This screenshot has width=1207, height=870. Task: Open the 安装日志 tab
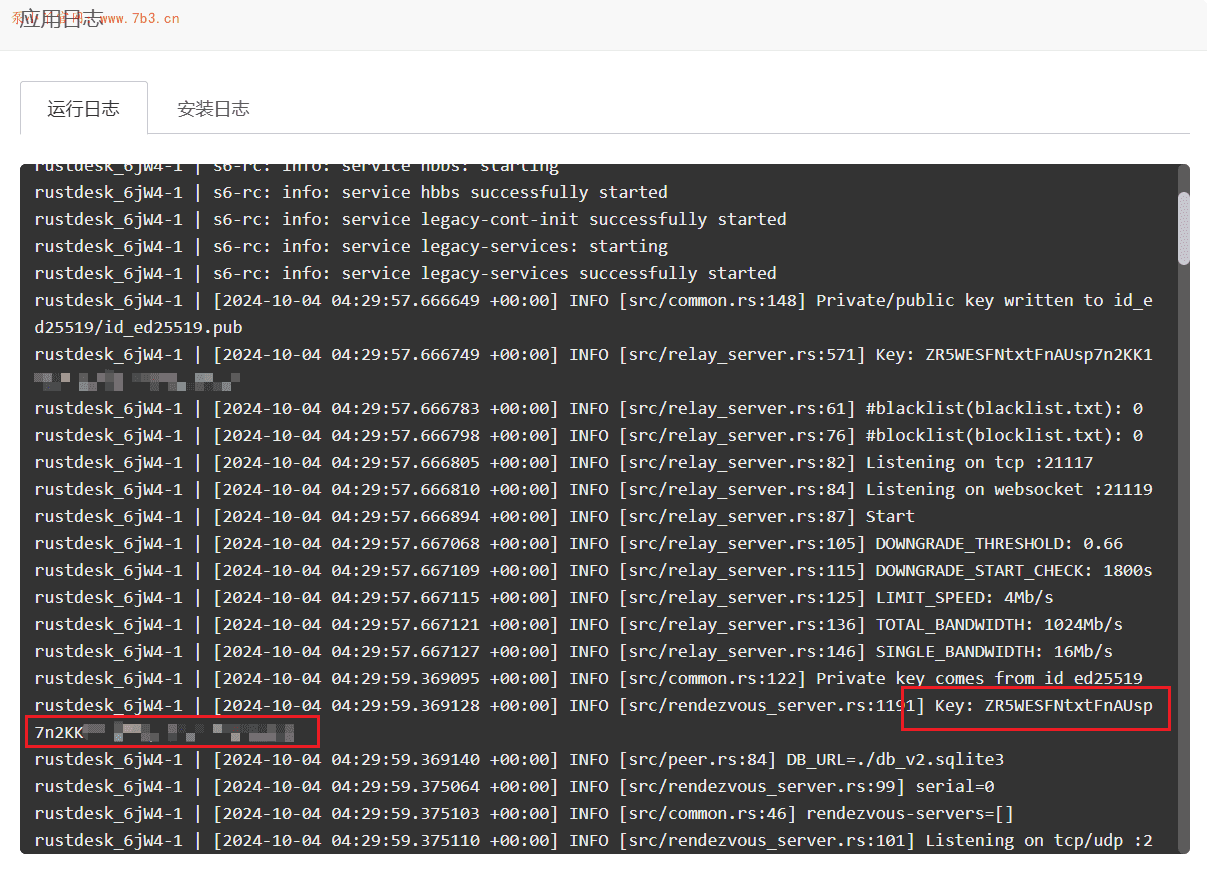pyautogui.click(x=213, y=108)
